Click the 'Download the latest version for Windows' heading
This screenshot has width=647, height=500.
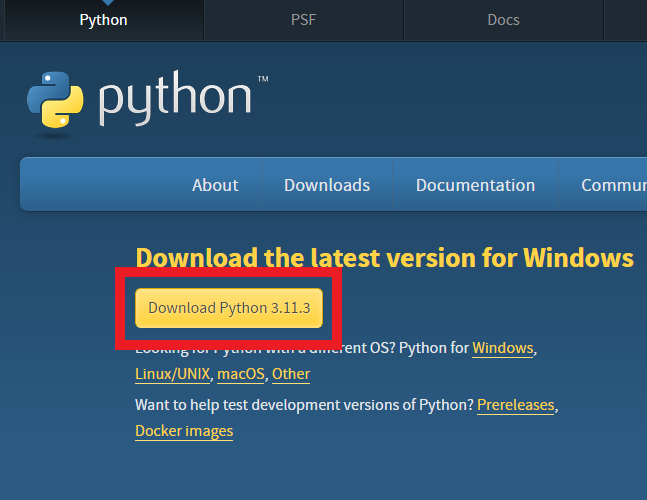385,258
